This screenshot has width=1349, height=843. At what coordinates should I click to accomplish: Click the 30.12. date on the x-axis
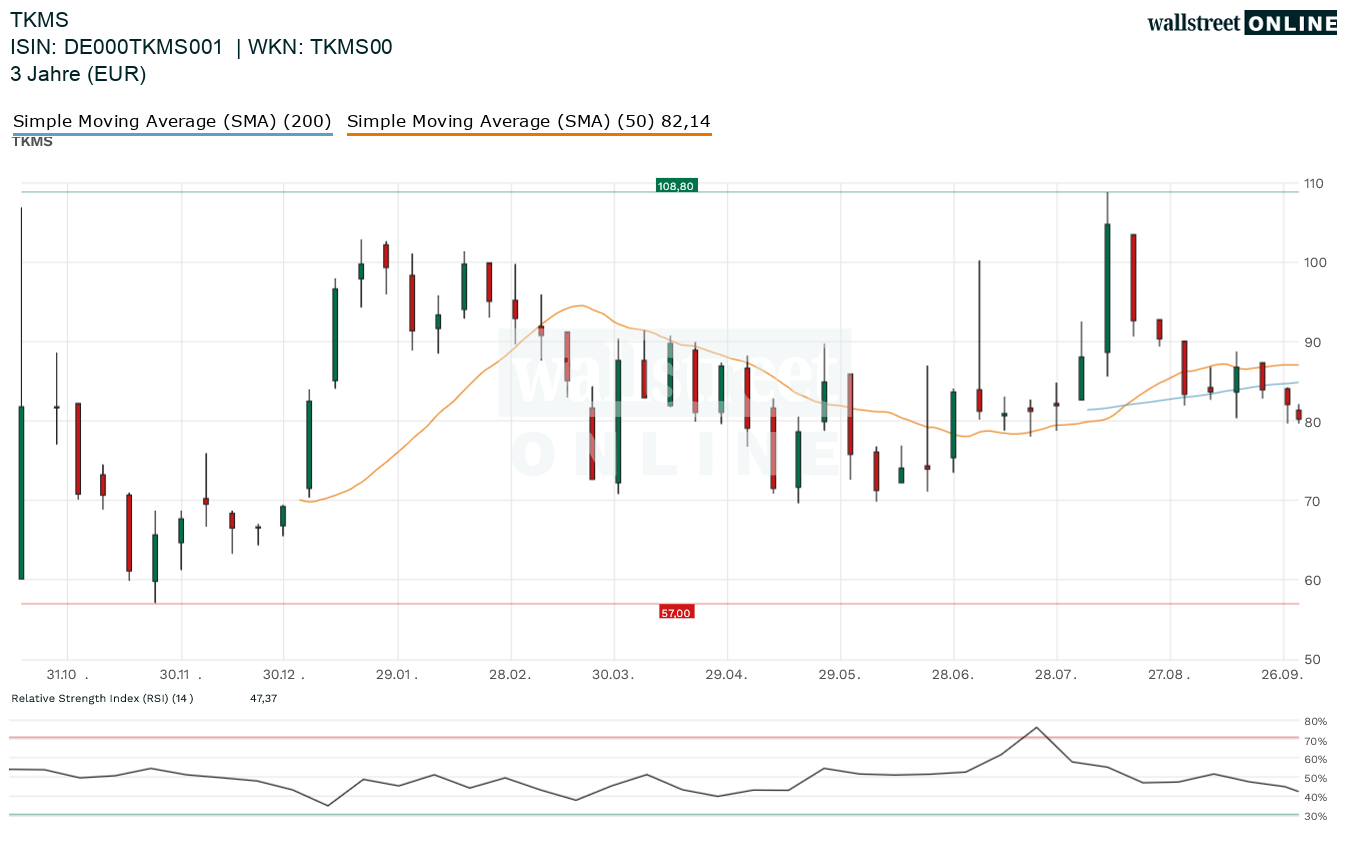(283, 675)
